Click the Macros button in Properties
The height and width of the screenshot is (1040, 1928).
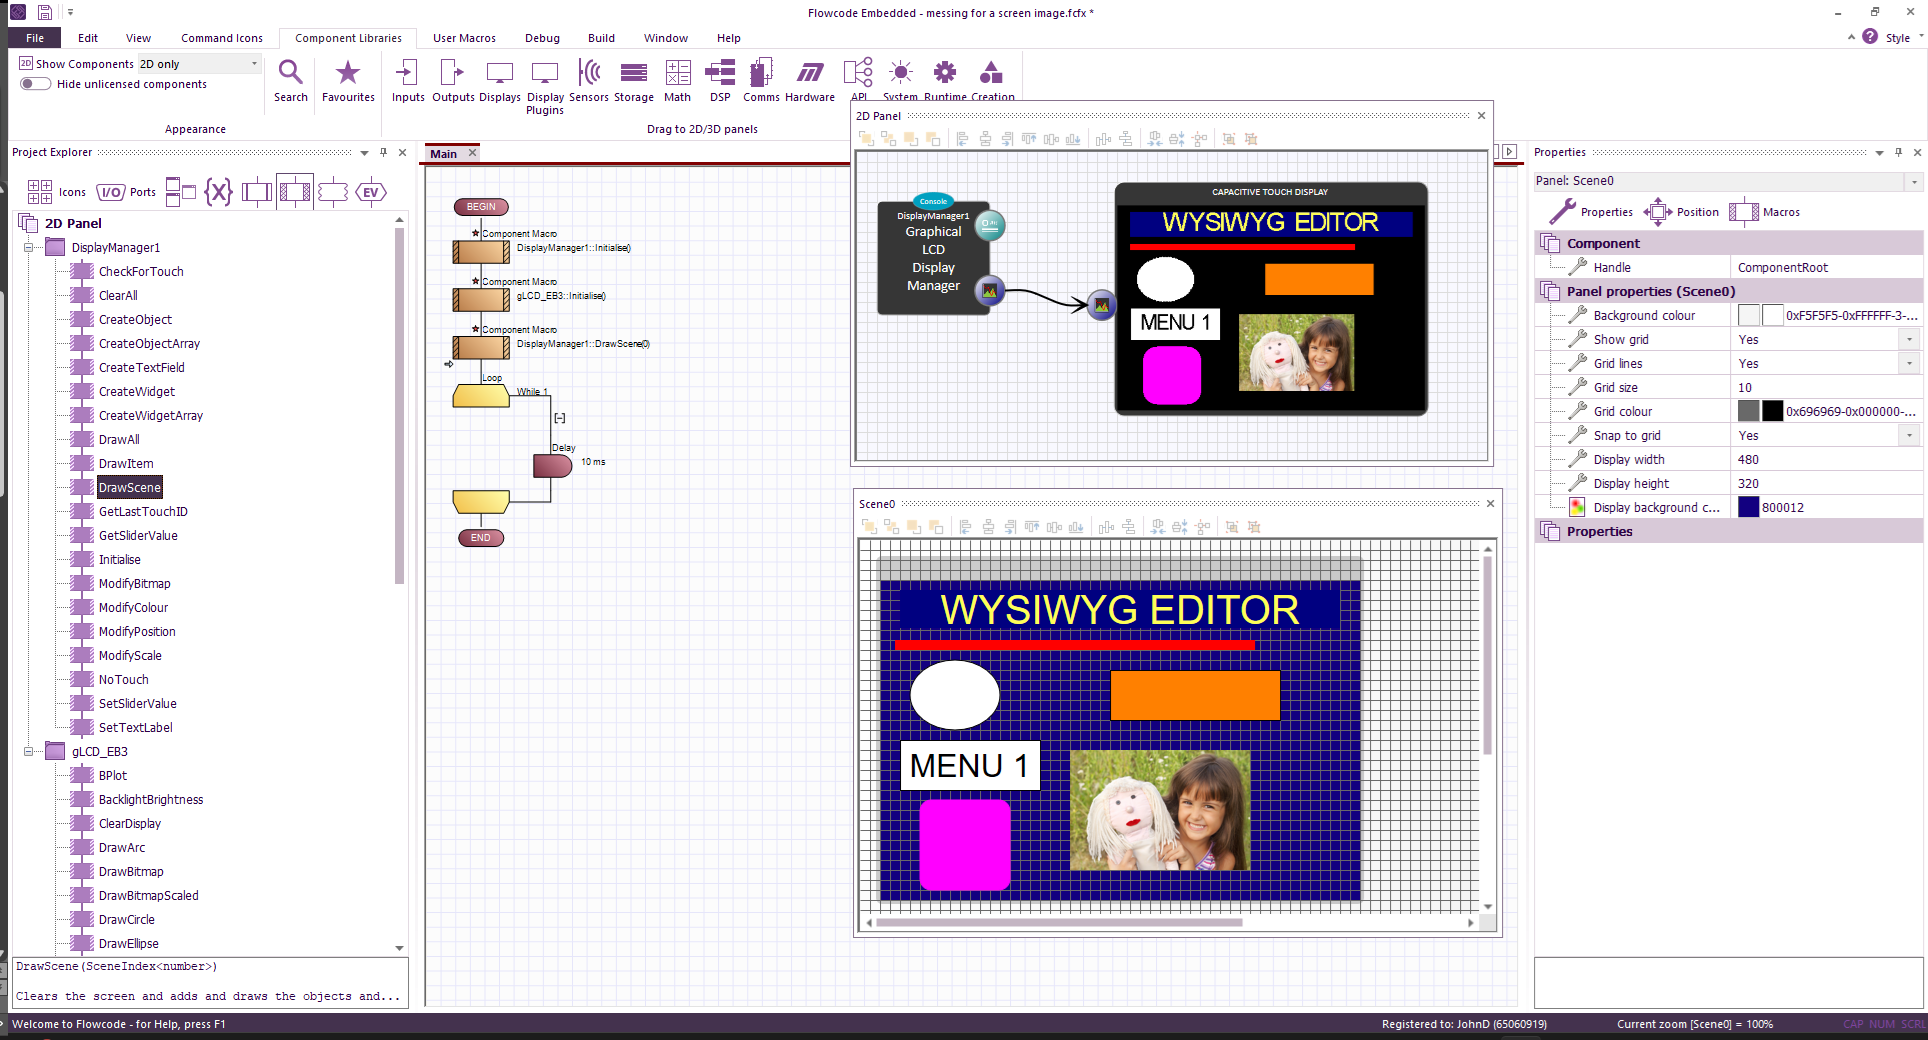1765,212
